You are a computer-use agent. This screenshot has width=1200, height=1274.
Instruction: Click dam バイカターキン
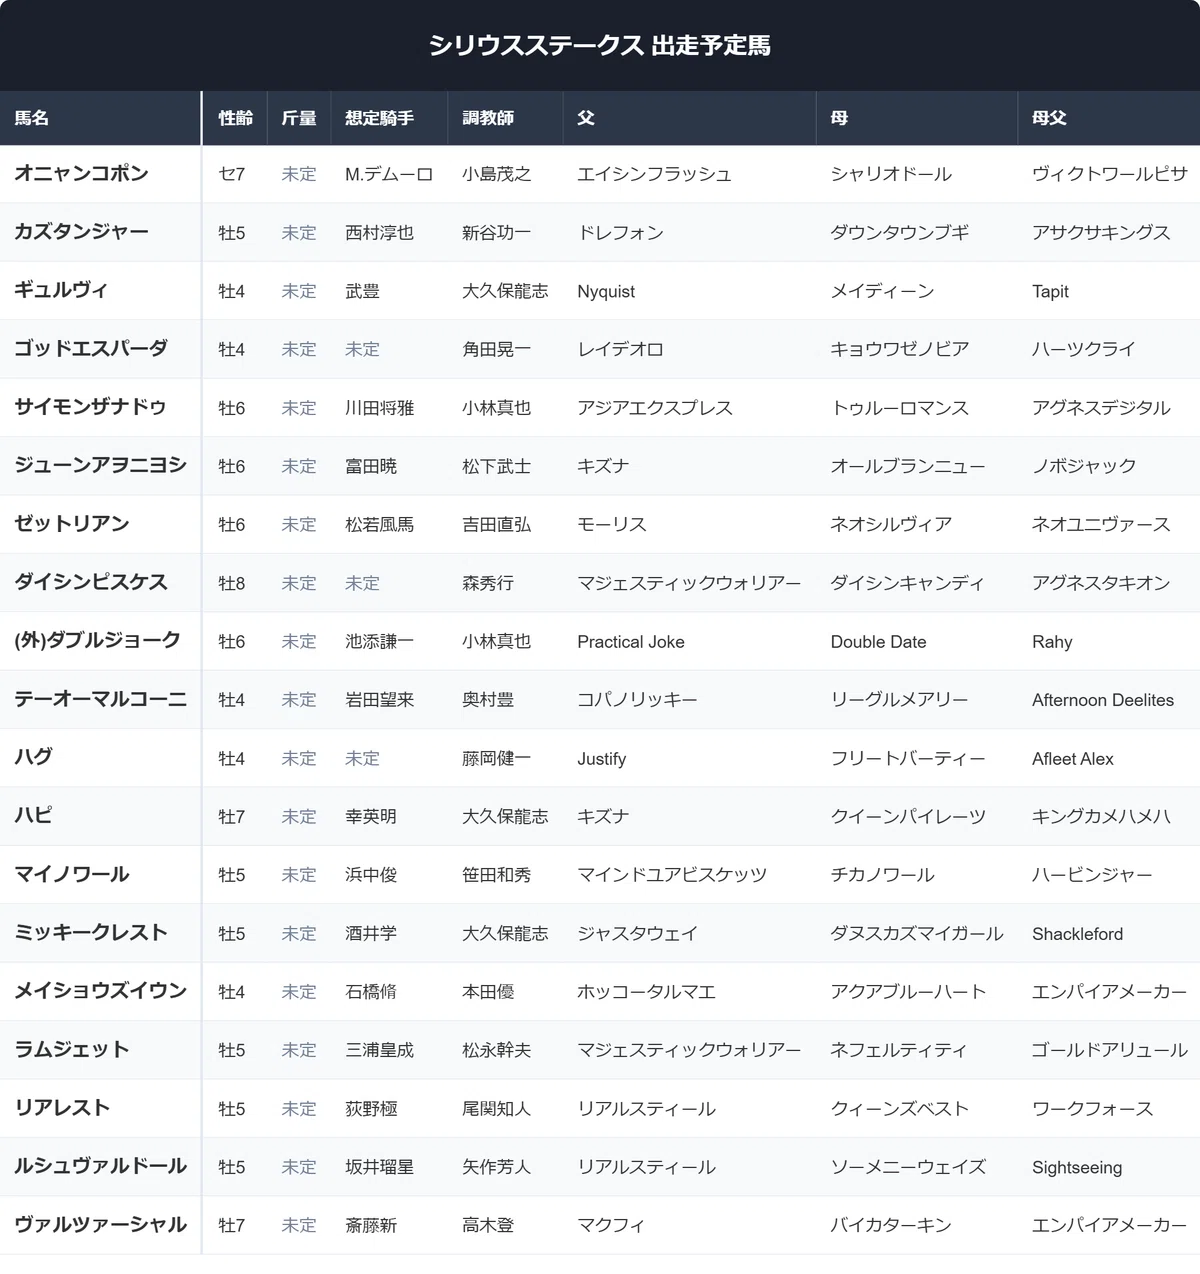tap(891, 1225)
